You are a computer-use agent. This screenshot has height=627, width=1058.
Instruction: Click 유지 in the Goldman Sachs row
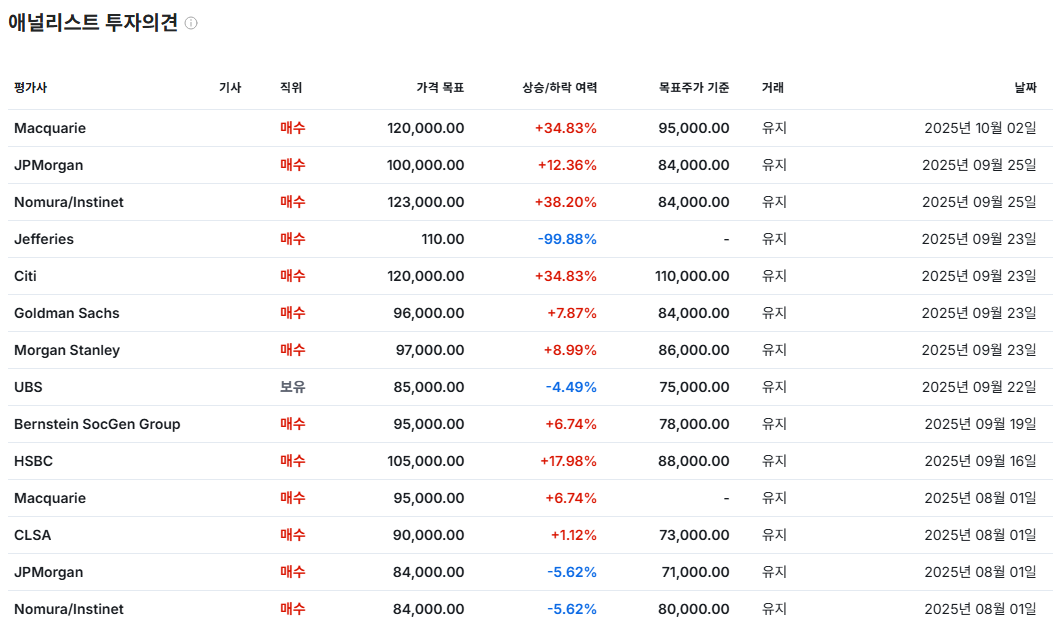tap(774, 313)
